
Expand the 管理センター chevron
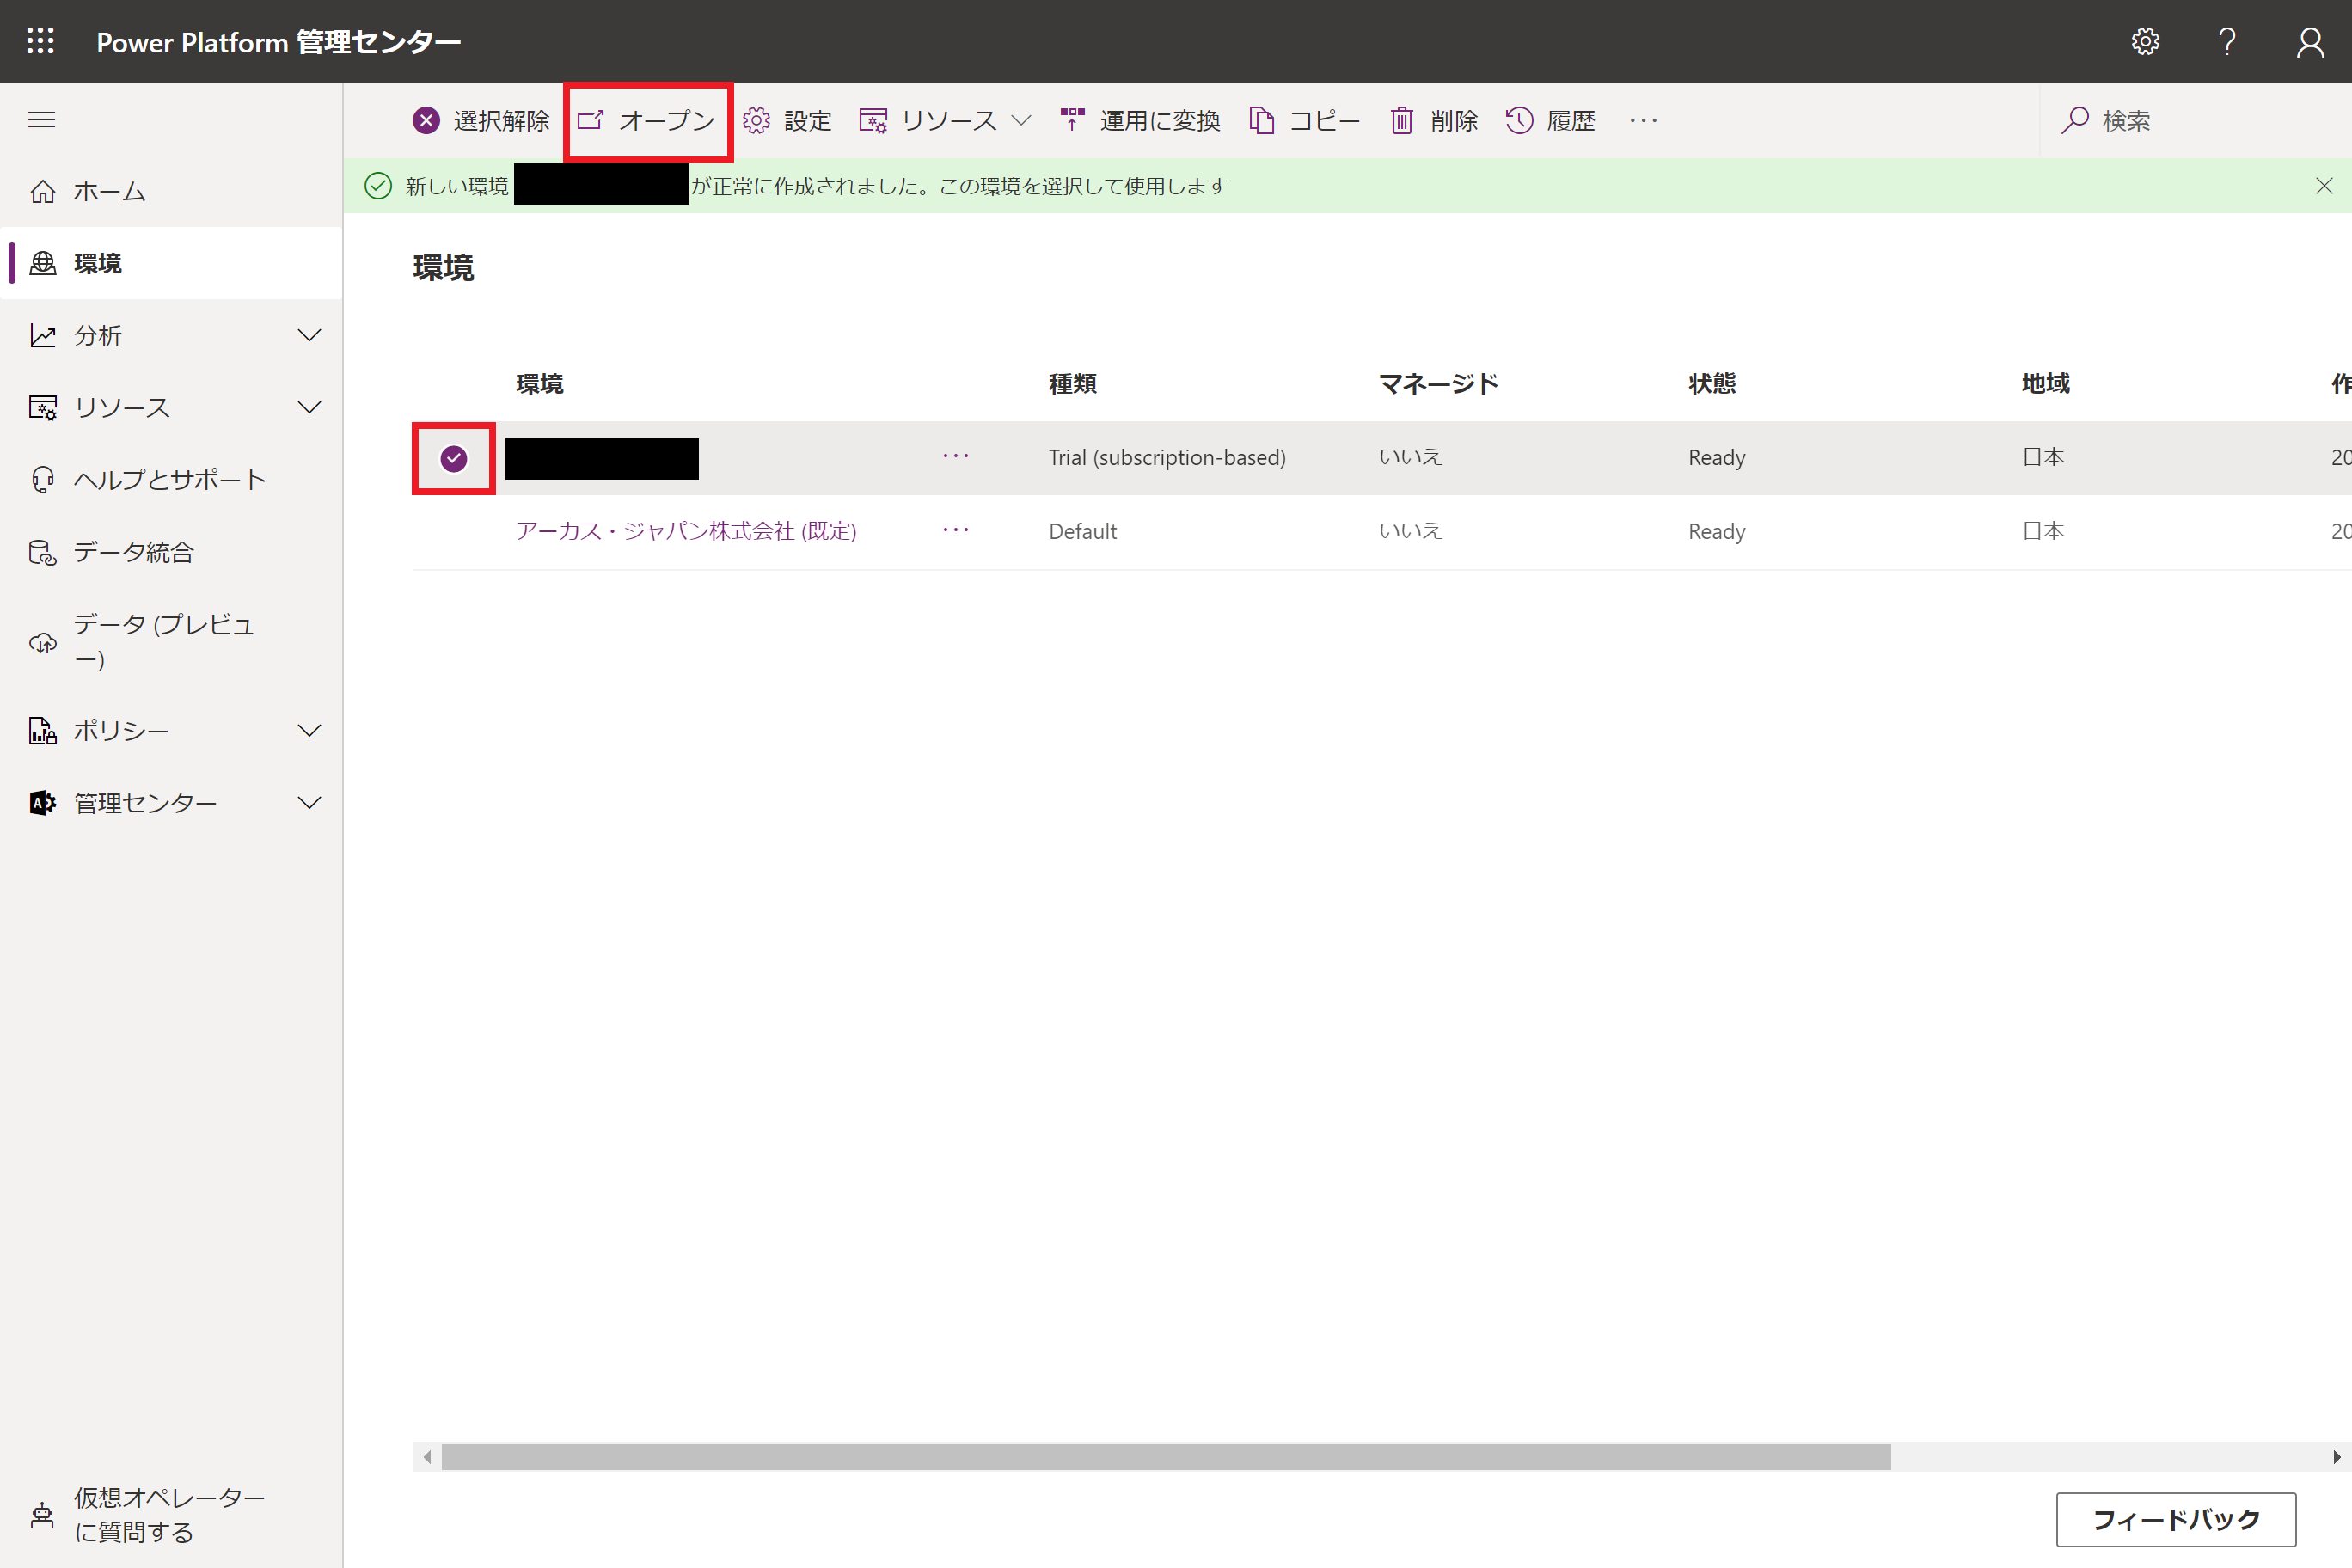click(310, 803)
